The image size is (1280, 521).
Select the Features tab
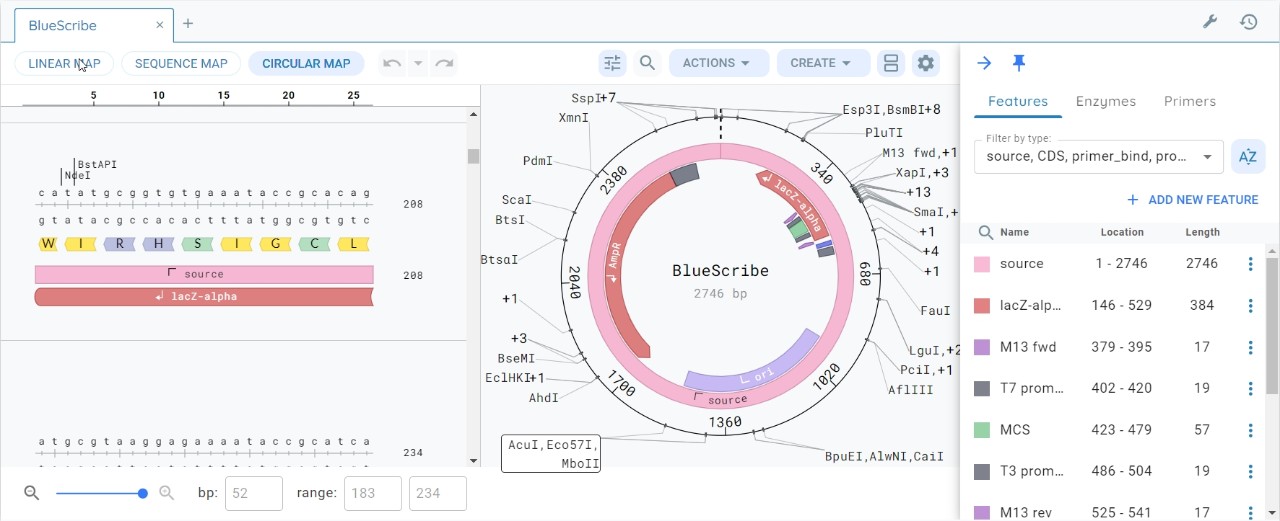coord(1018,101)
